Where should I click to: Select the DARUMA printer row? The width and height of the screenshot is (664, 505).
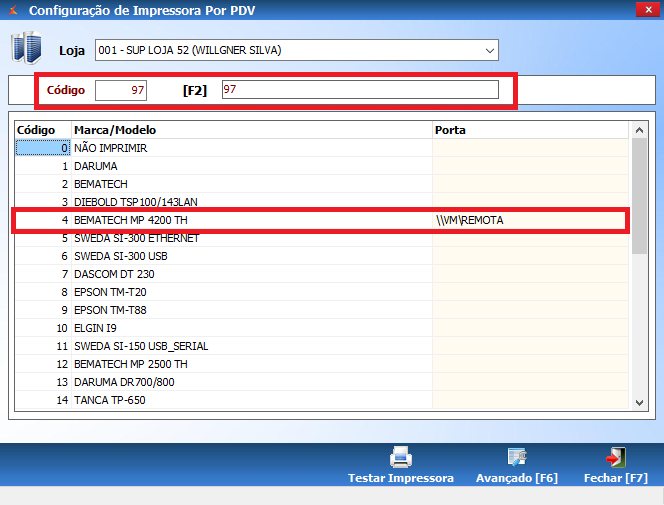pyautogui.click(x=322, y=166)
